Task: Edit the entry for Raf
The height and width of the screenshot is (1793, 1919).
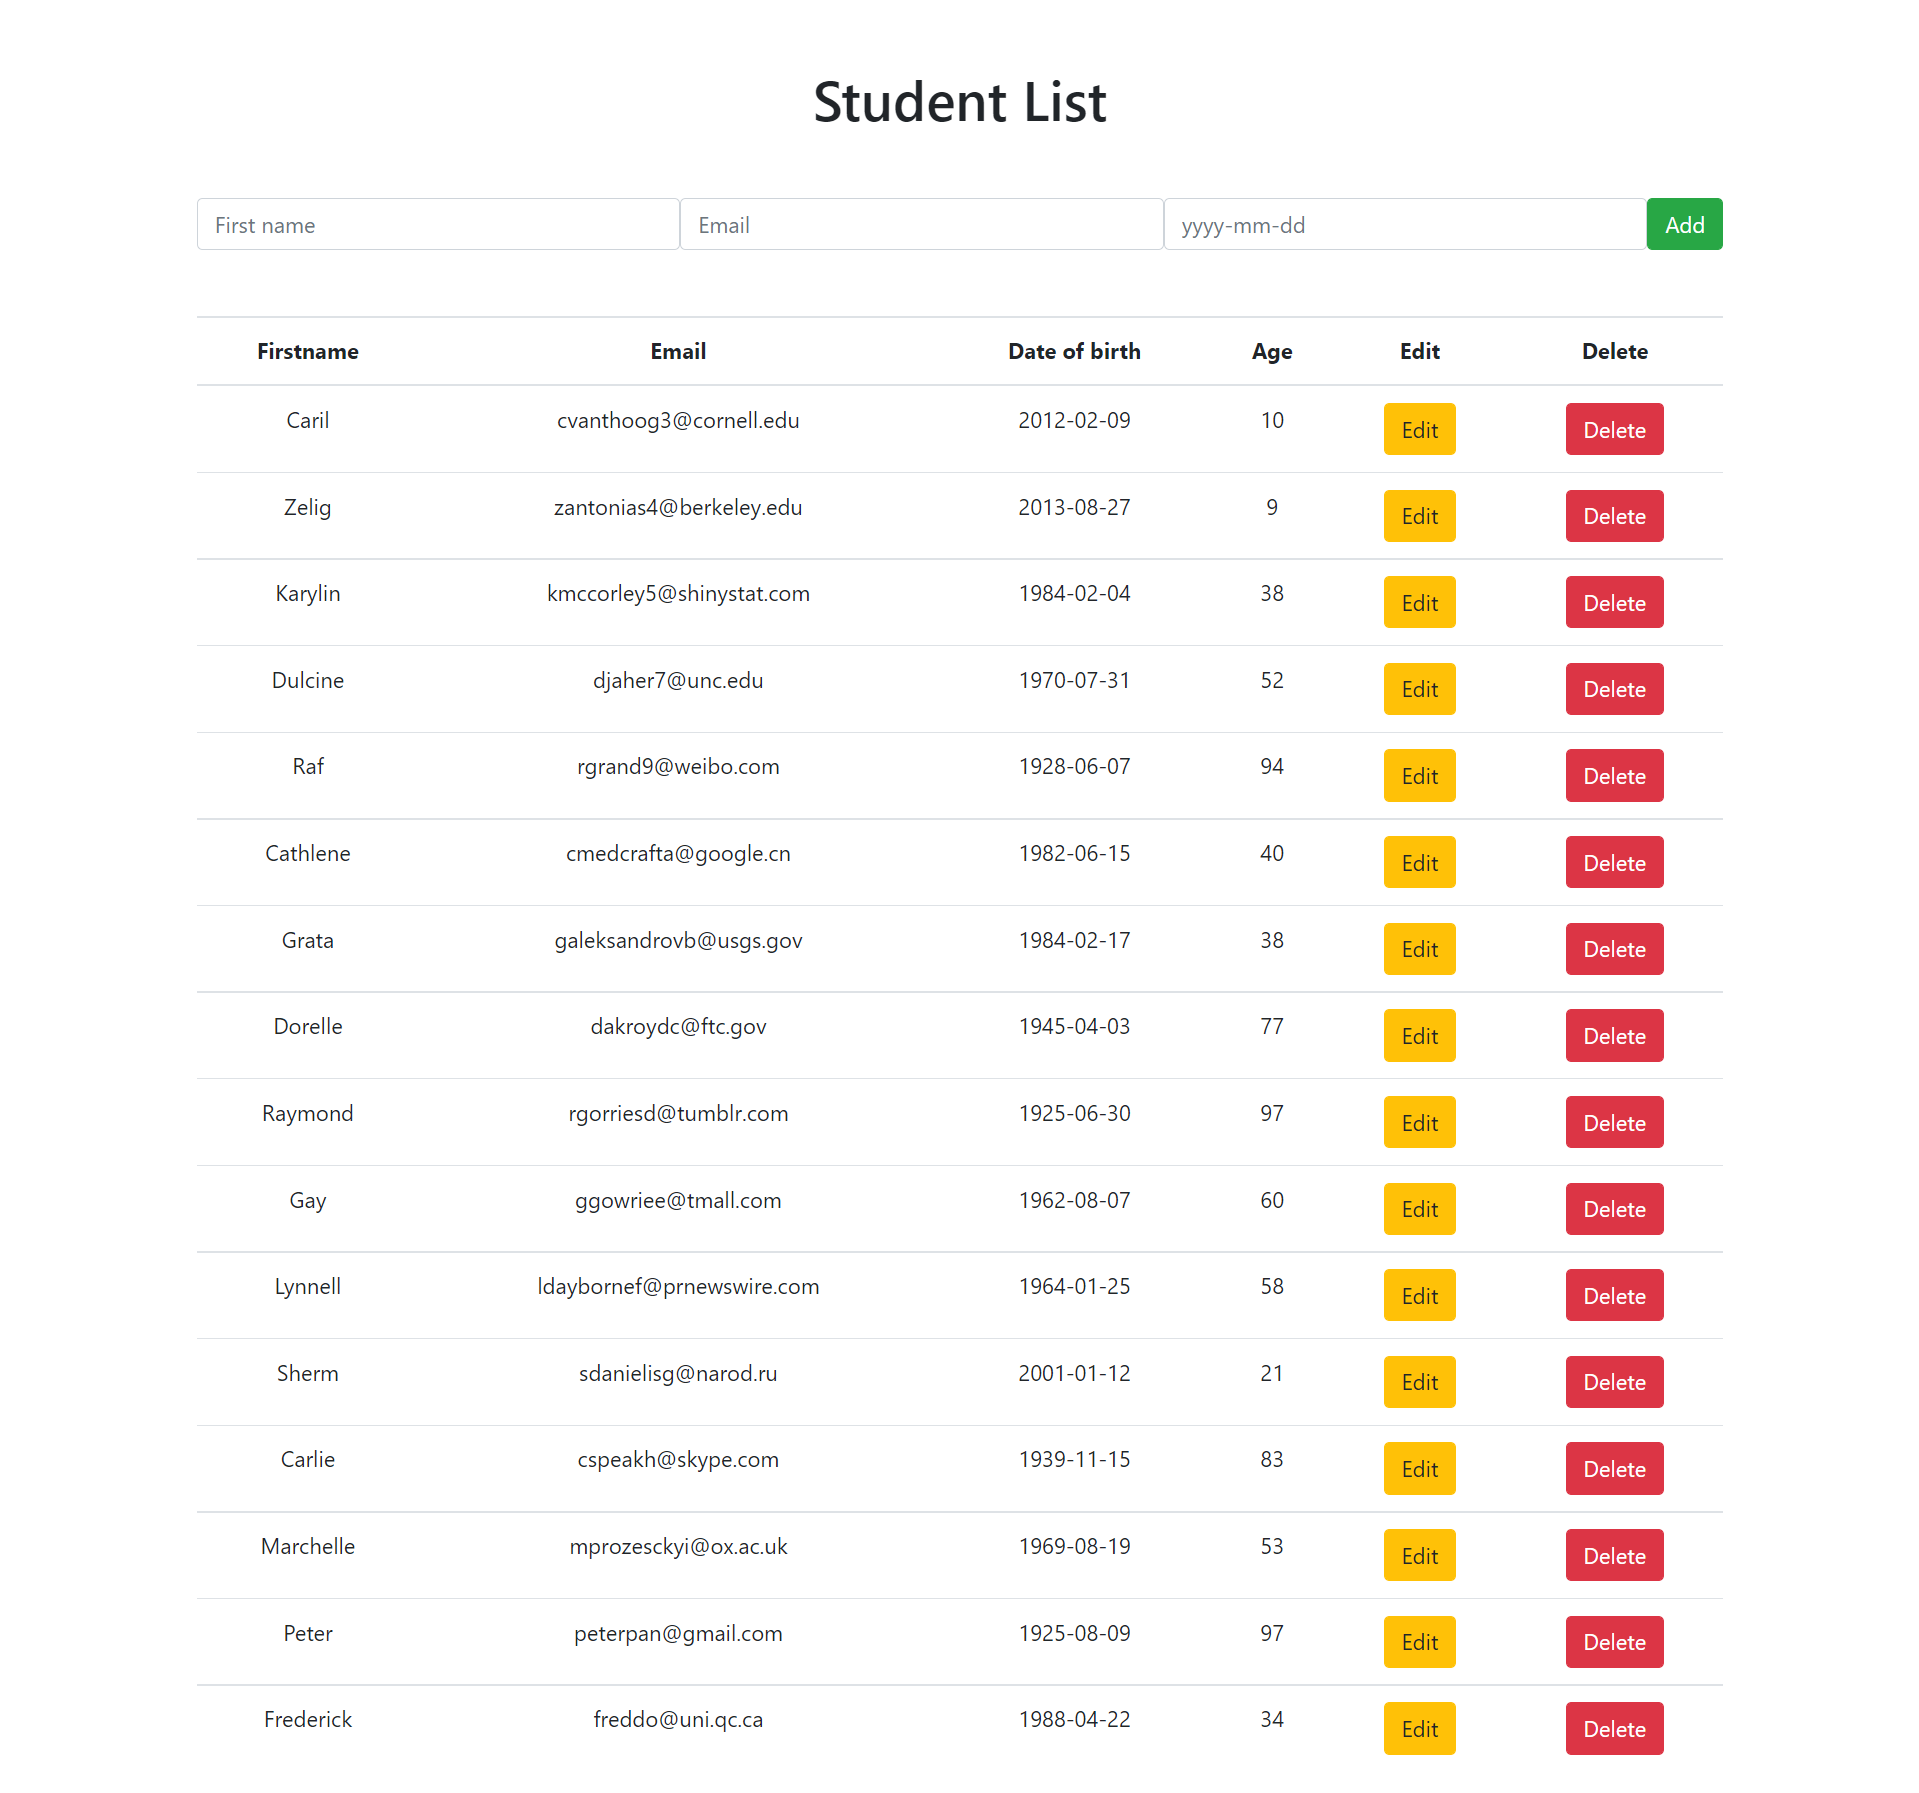Action: coord(1418,775)
